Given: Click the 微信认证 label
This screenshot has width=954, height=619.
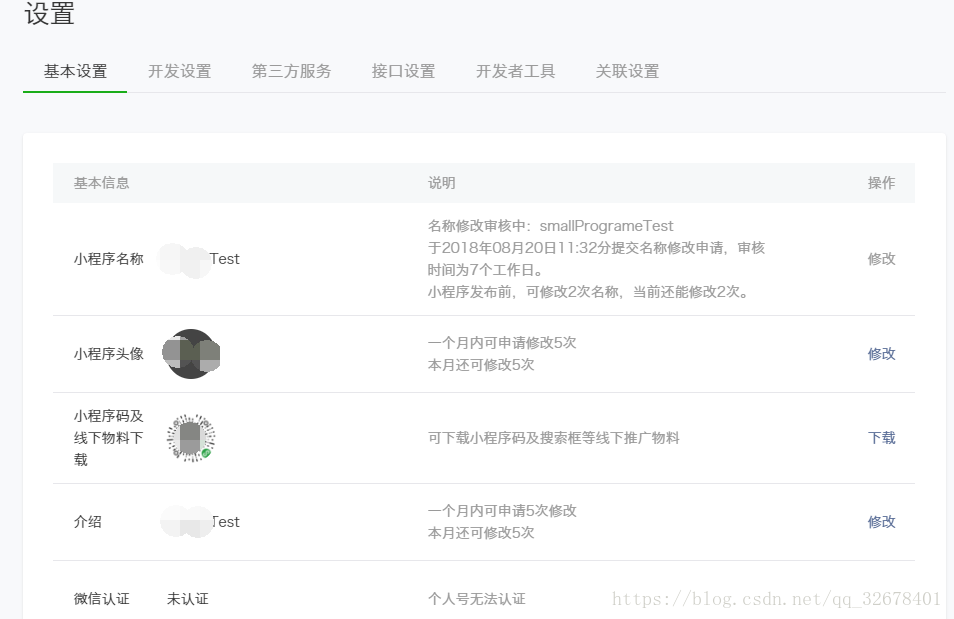Looking at the screenshot, I should 102,599.
